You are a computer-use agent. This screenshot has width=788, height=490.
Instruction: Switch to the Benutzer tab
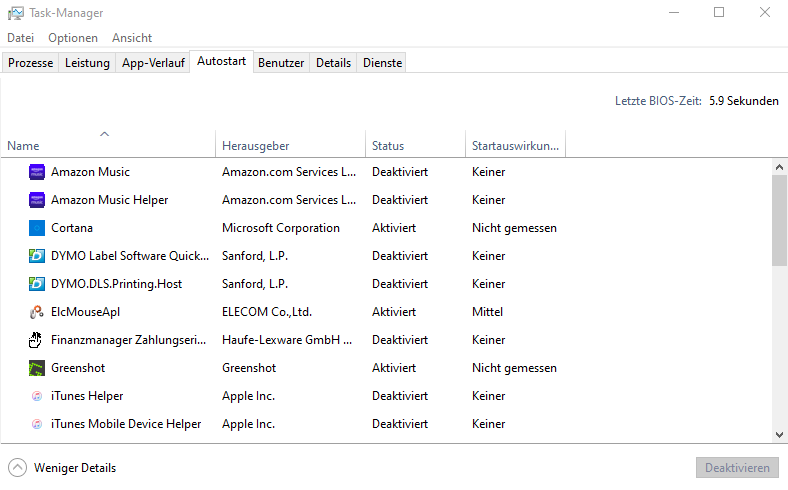(281, 63)
